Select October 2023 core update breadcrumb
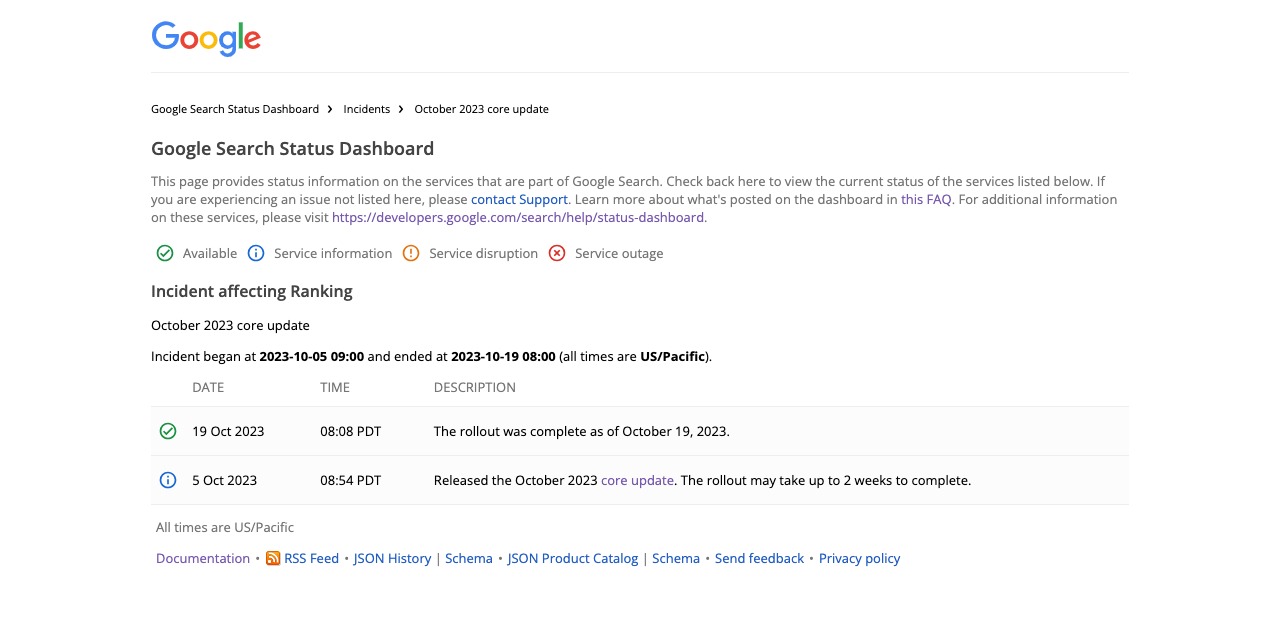1280x637 pixels. pos(481,109)
